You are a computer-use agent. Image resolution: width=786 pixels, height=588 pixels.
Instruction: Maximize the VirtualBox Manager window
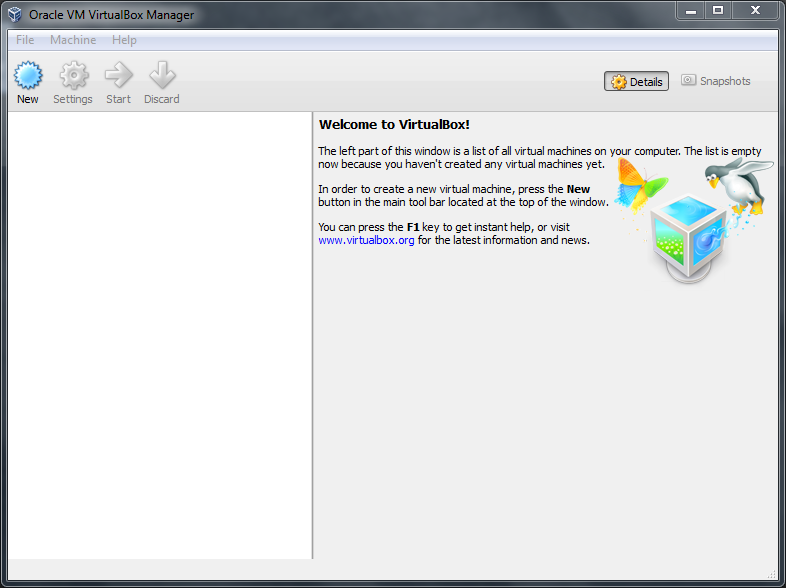click(x=718, y=11)
